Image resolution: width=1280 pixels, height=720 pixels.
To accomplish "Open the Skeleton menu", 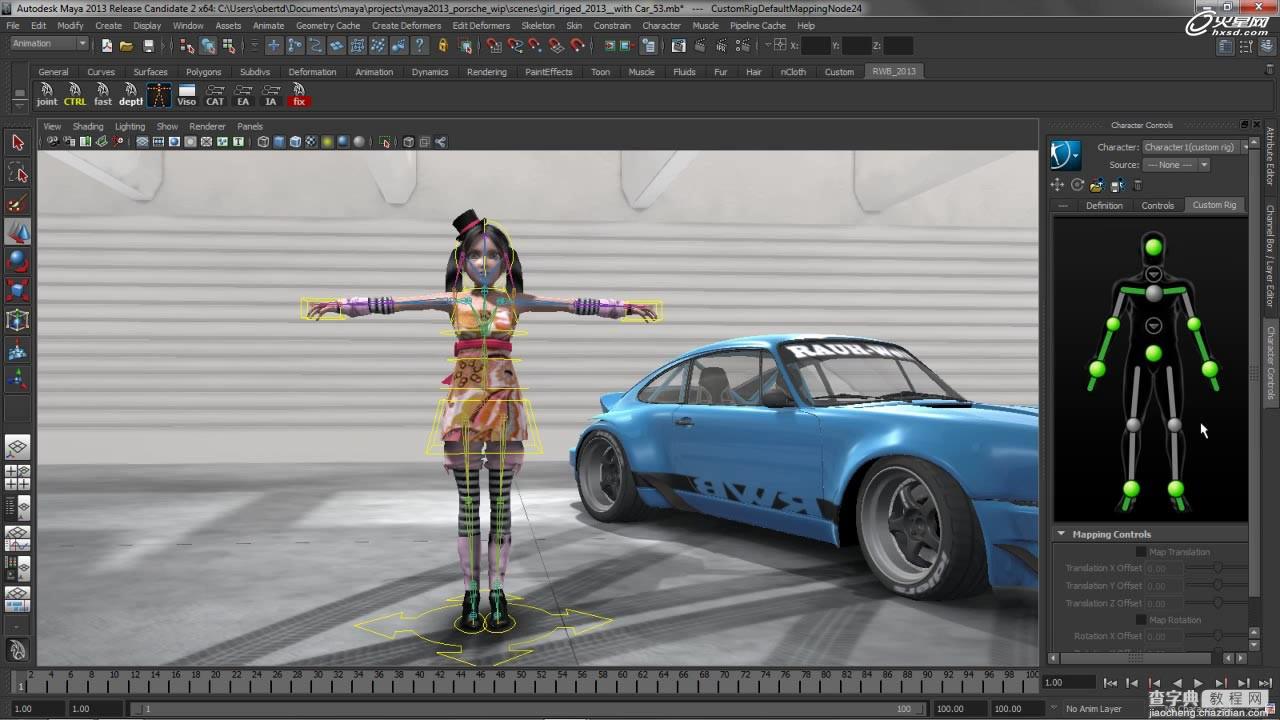I will click(x=538, y=25).
